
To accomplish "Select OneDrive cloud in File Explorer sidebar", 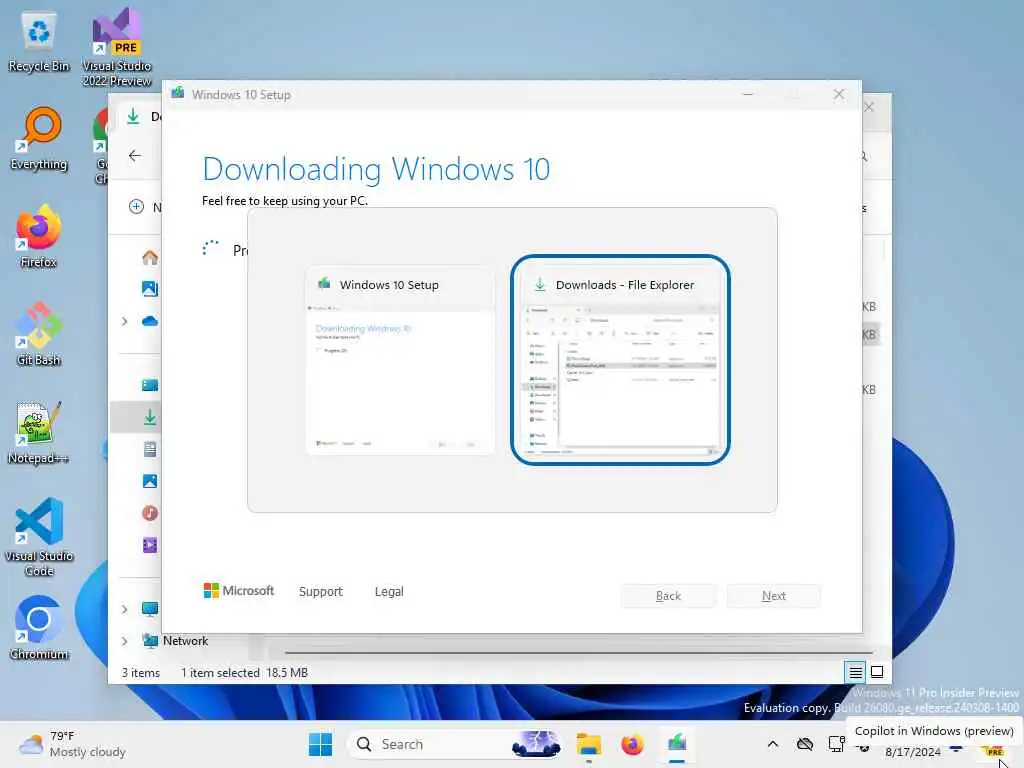I will (150, 321).
